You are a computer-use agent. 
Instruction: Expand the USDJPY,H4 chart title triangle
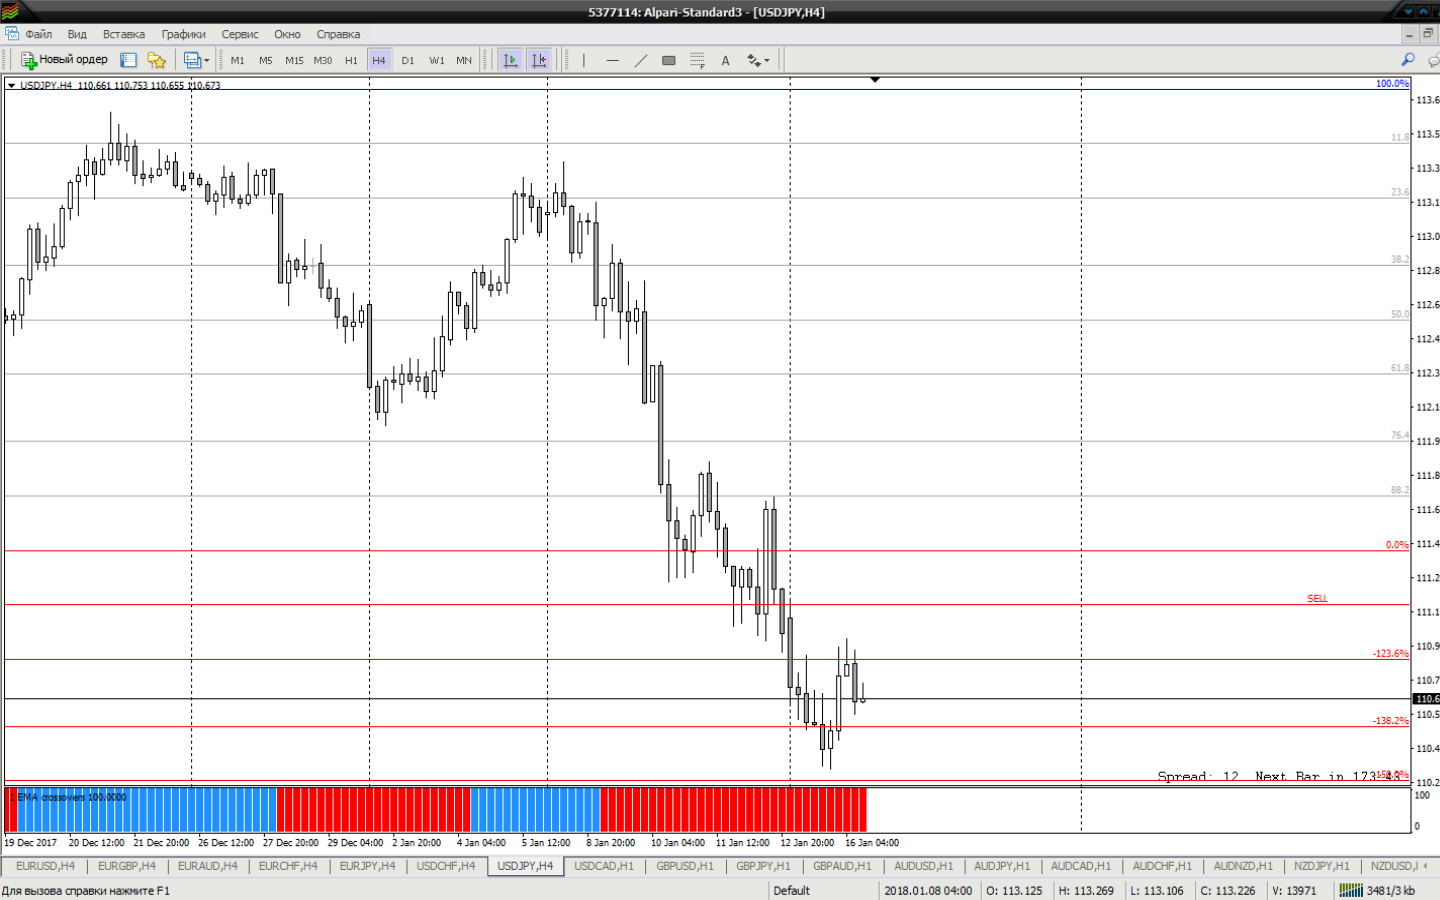coord(11,85)
